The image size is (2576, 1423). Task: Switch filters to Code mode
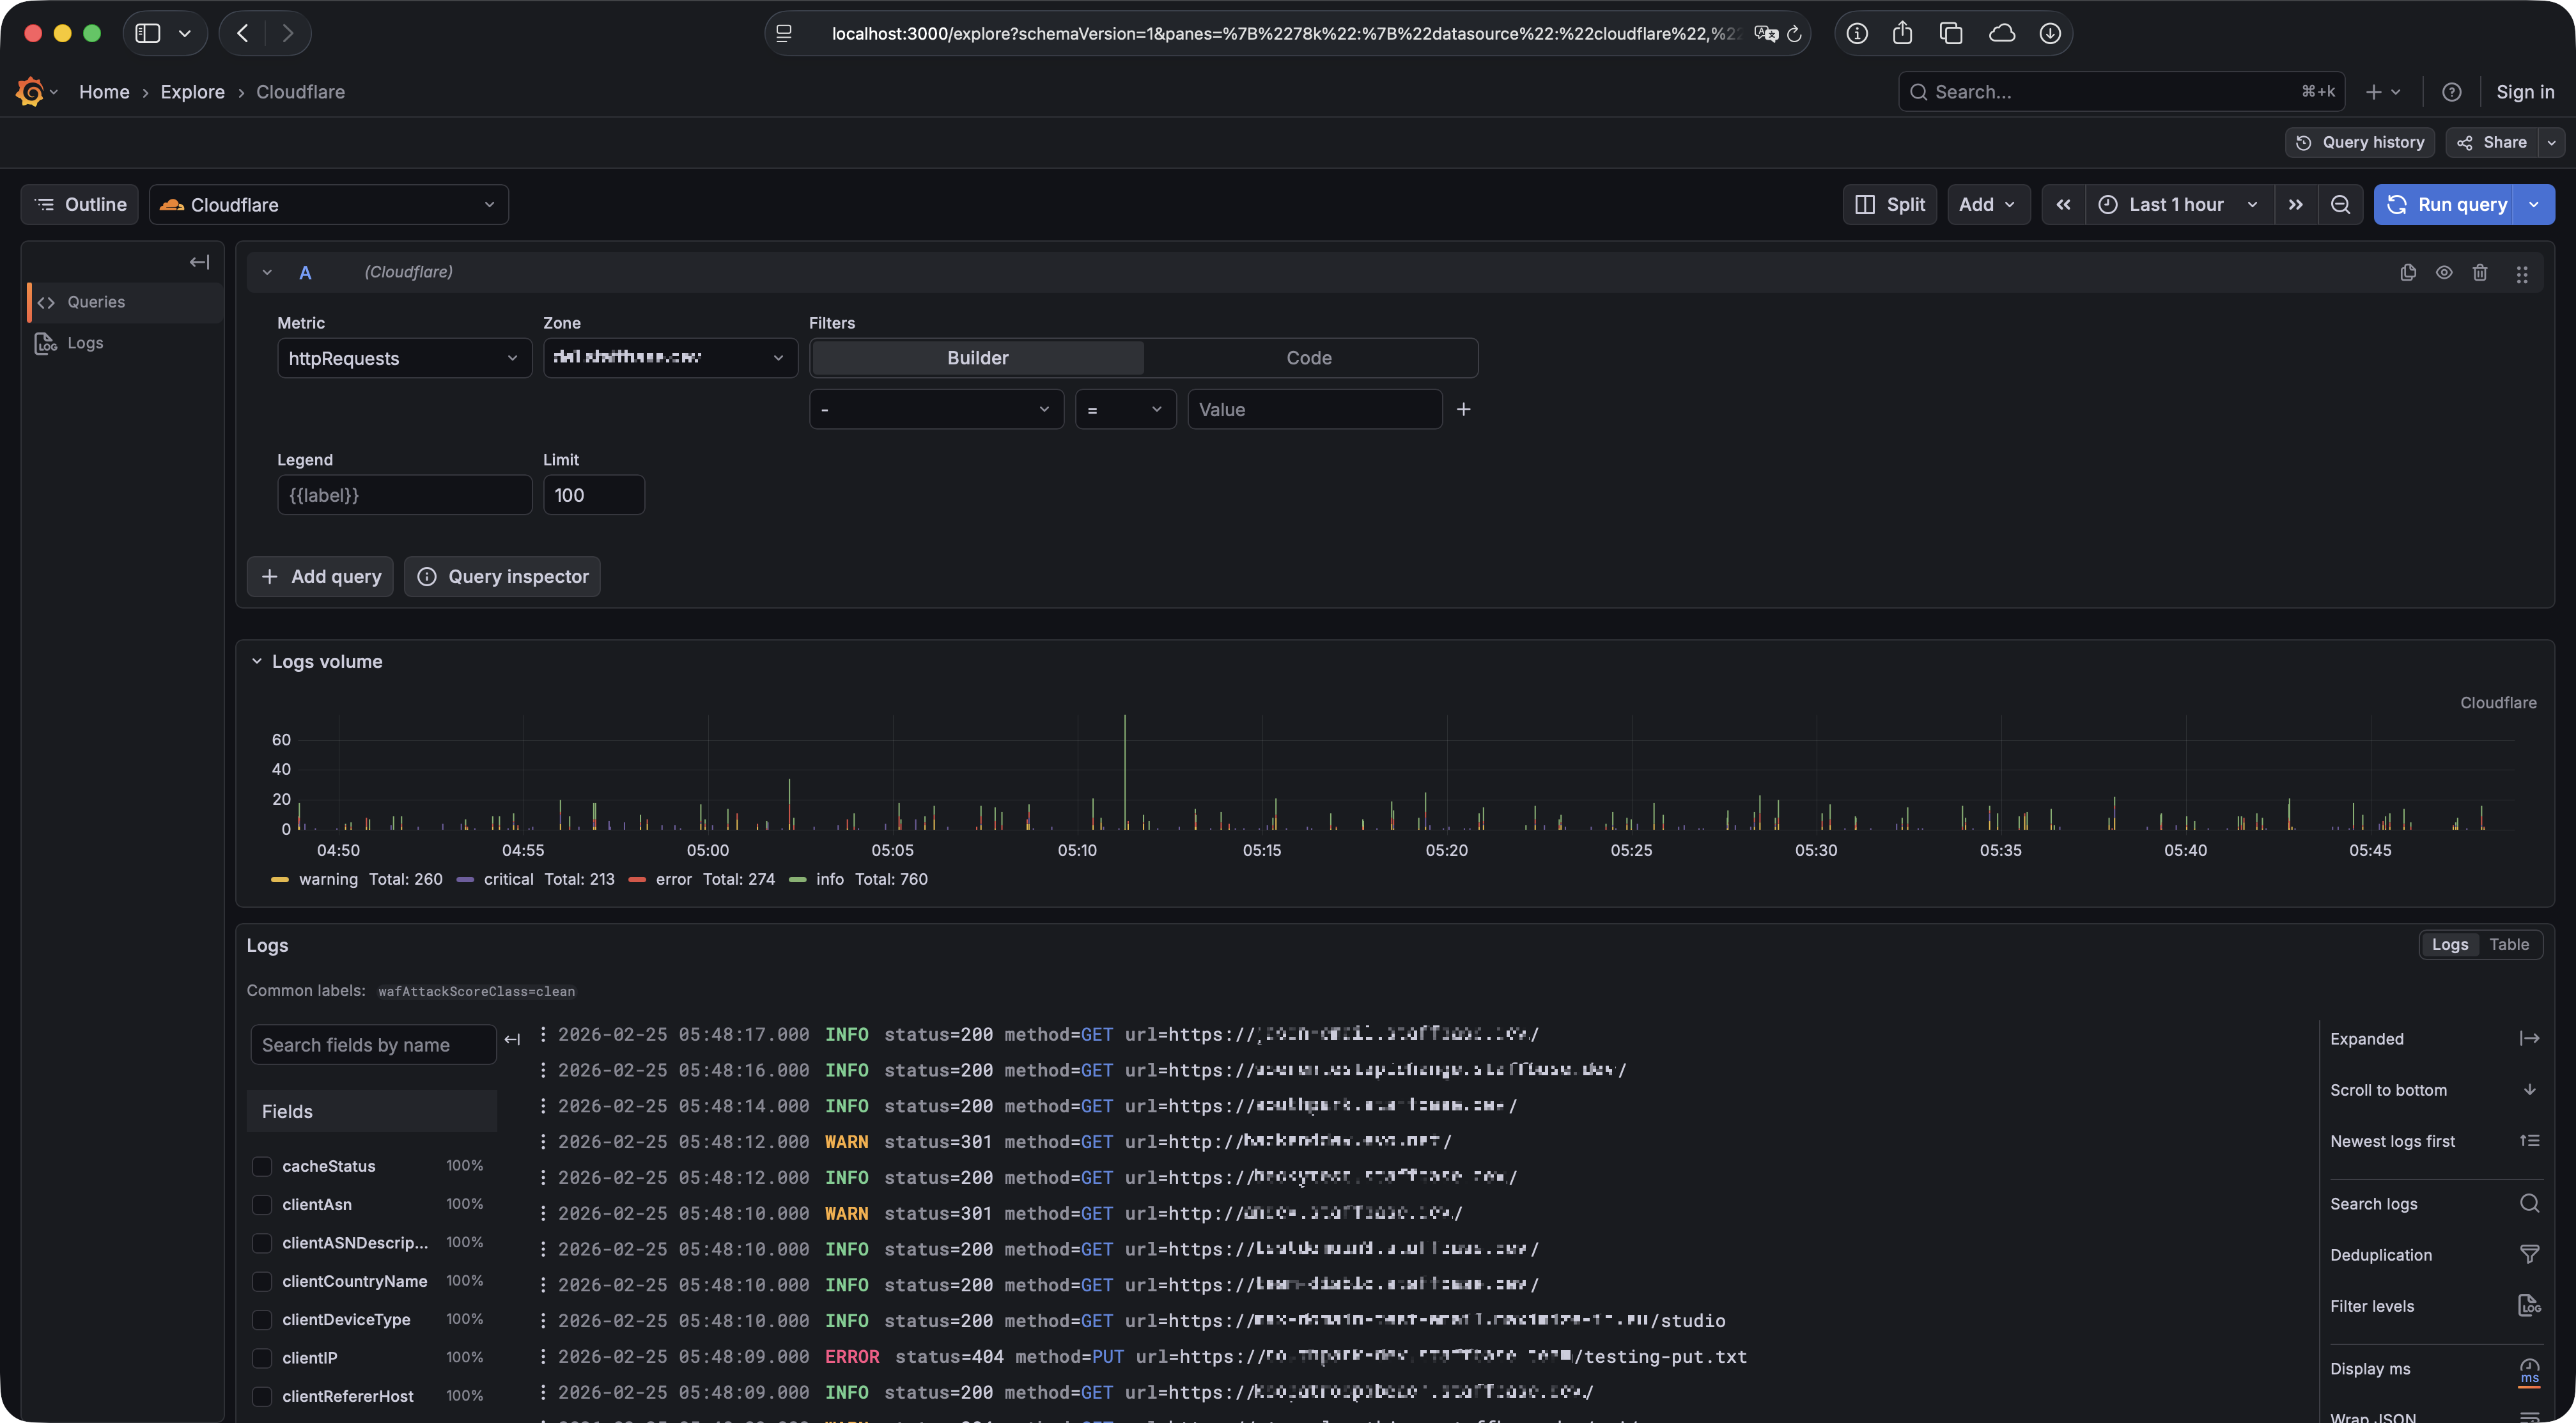click(1309, 358)
